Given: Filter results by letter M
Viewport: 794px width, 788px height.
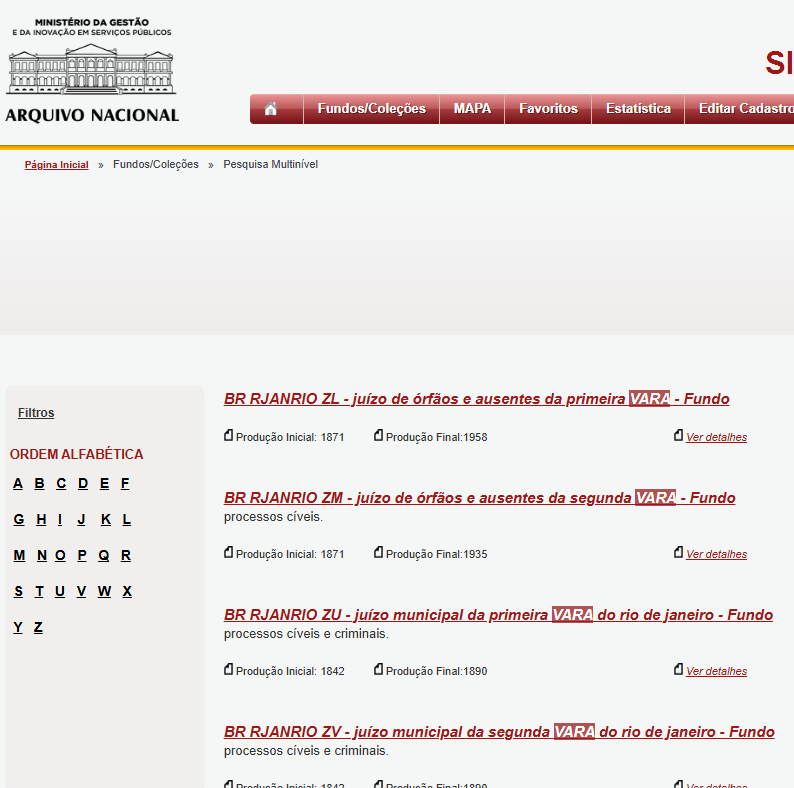Looking at the screenshot, I should coord(19,556).
